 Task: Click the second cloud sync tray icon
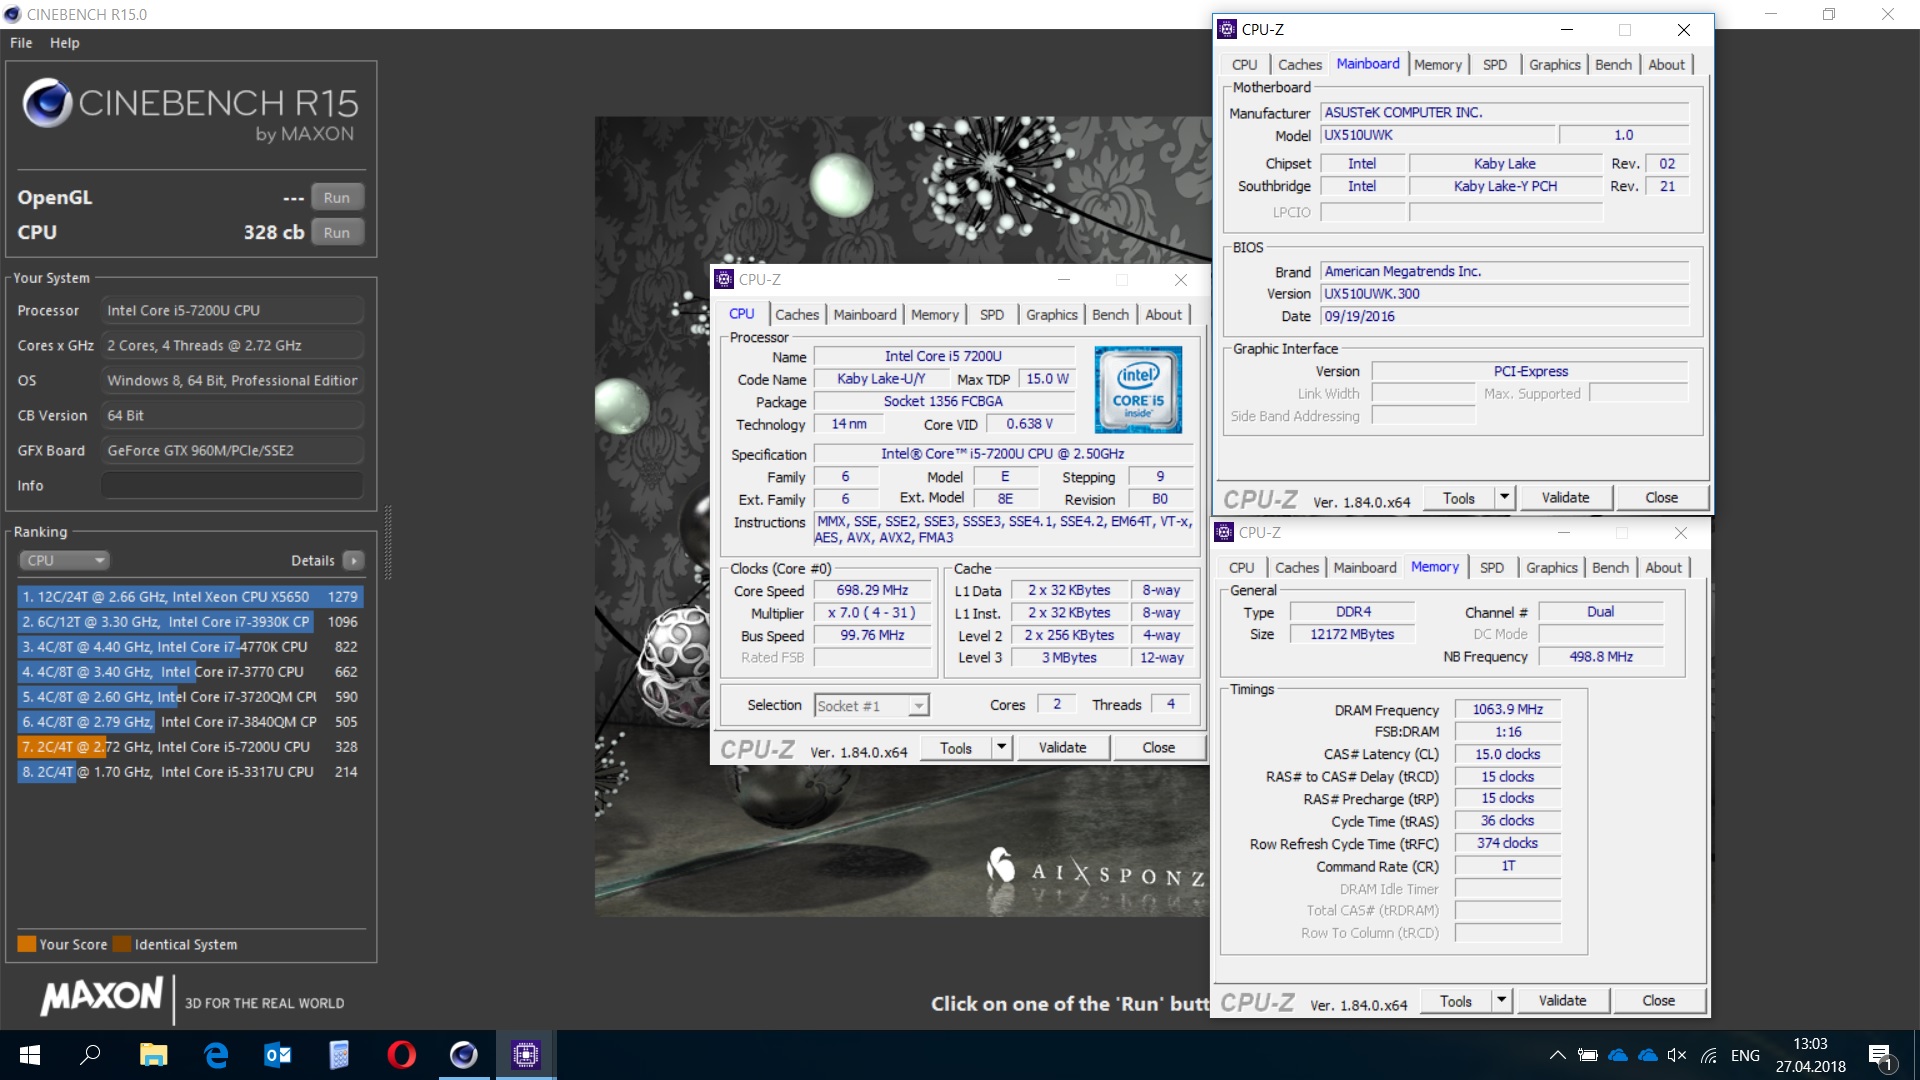point(1648,1055)
